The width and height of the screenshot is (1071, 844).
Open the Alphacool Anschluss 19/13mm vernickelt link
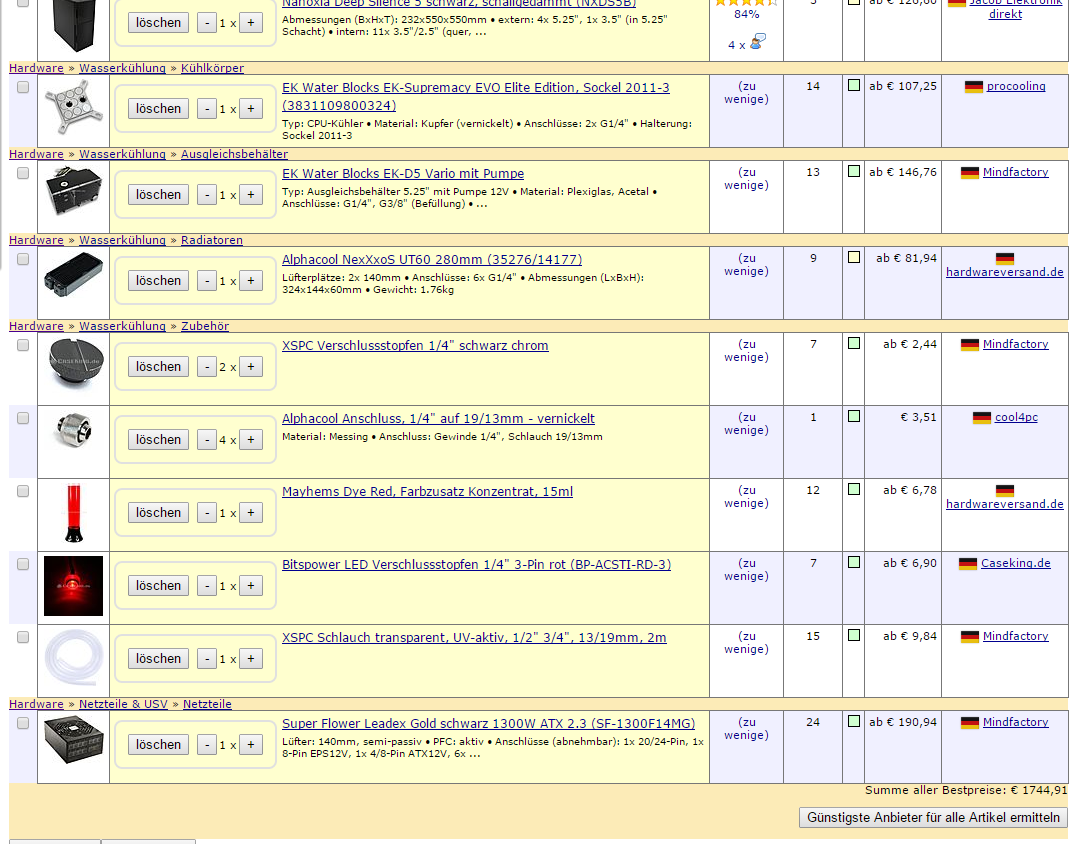click(x=439, y=419)
